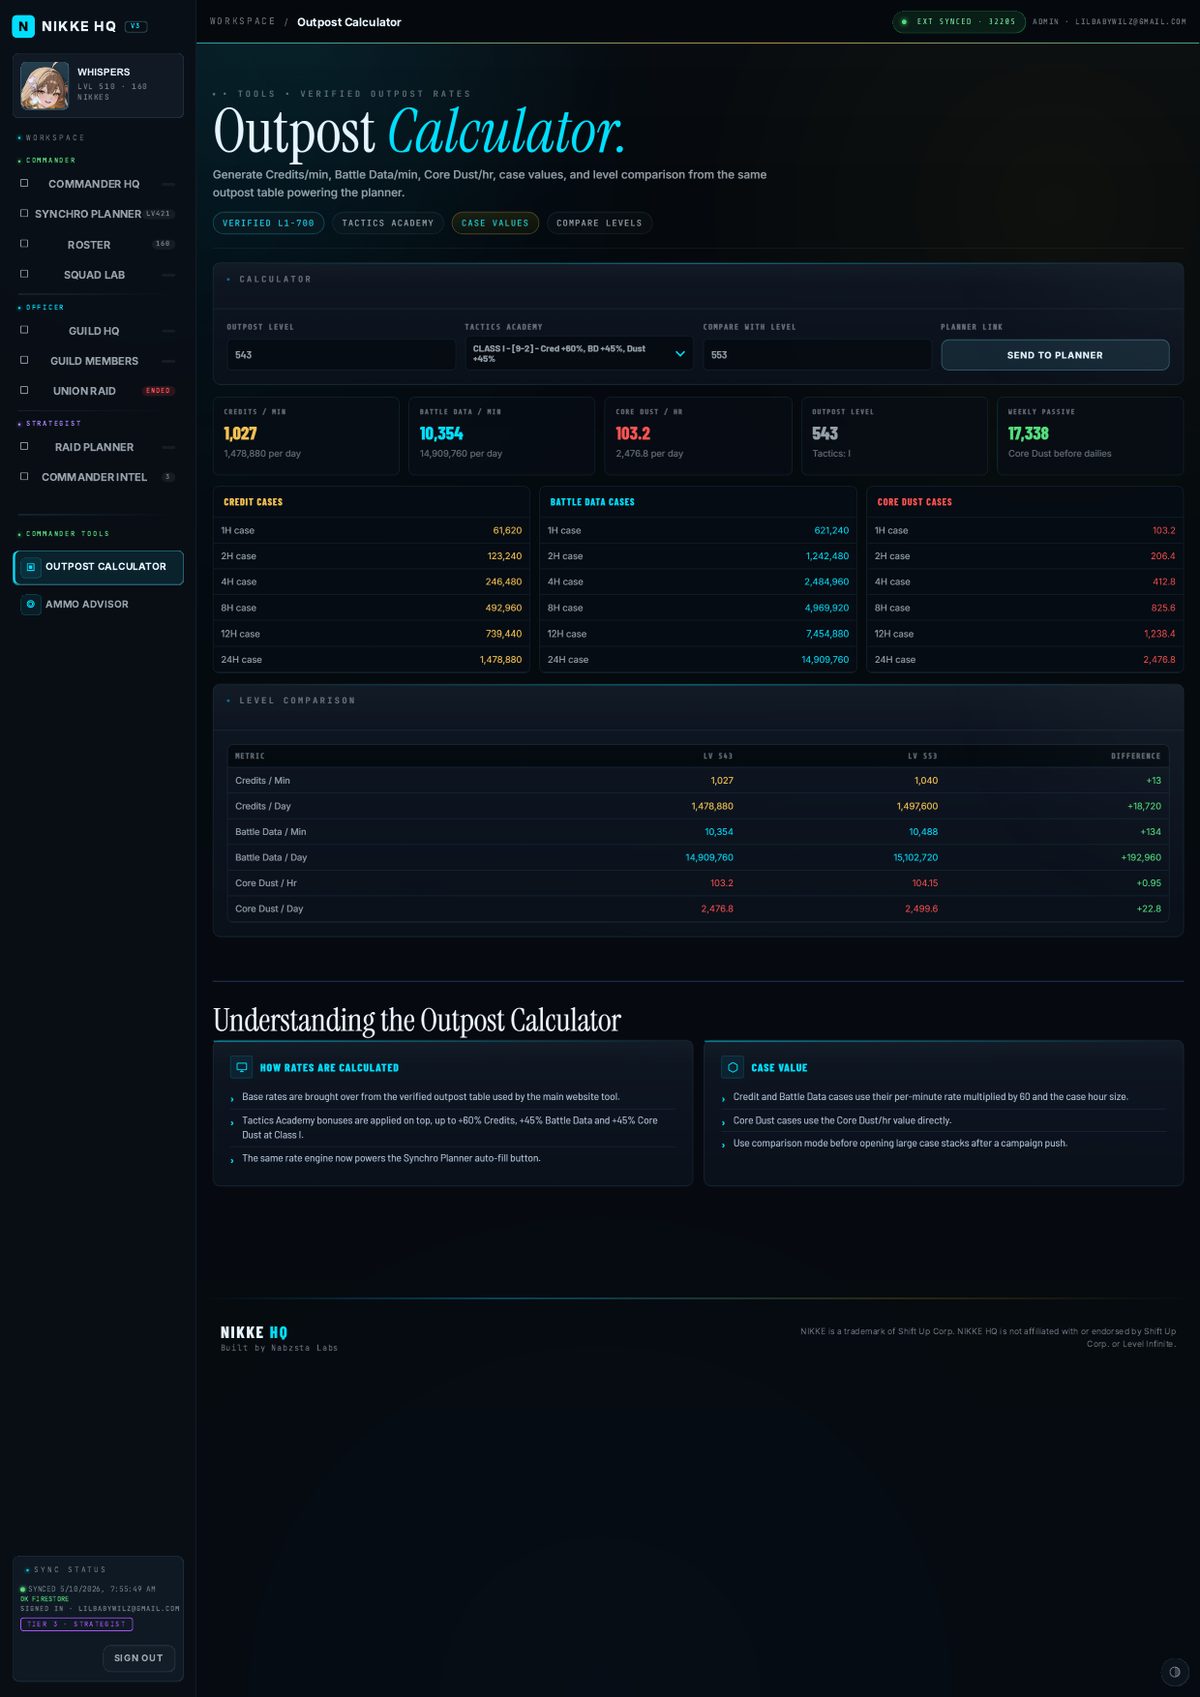
Task: Open Union Raid in the sidebar
Action: 98,391
